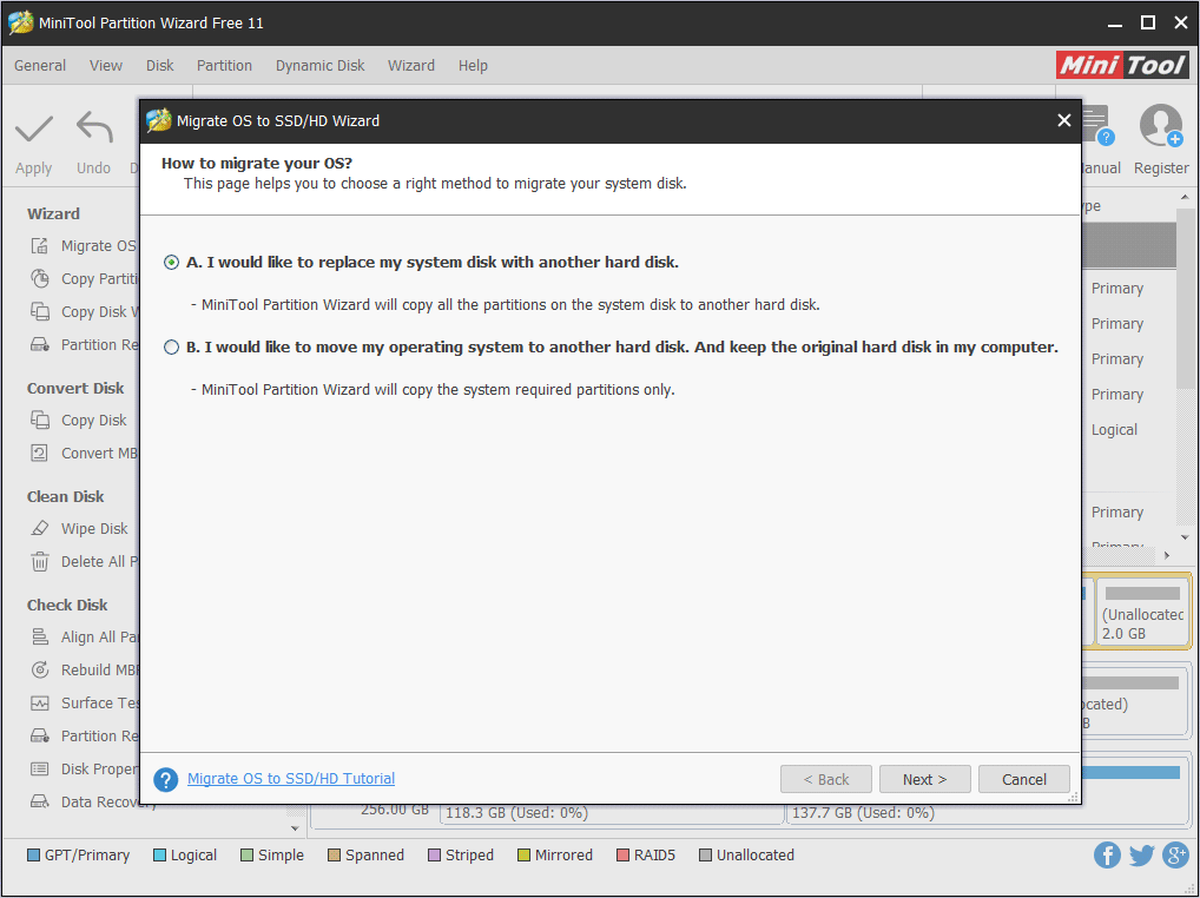Click the Convert MBR disk icon
The width and height of the screenshot is (1200, 898).
tap(40, 454)
